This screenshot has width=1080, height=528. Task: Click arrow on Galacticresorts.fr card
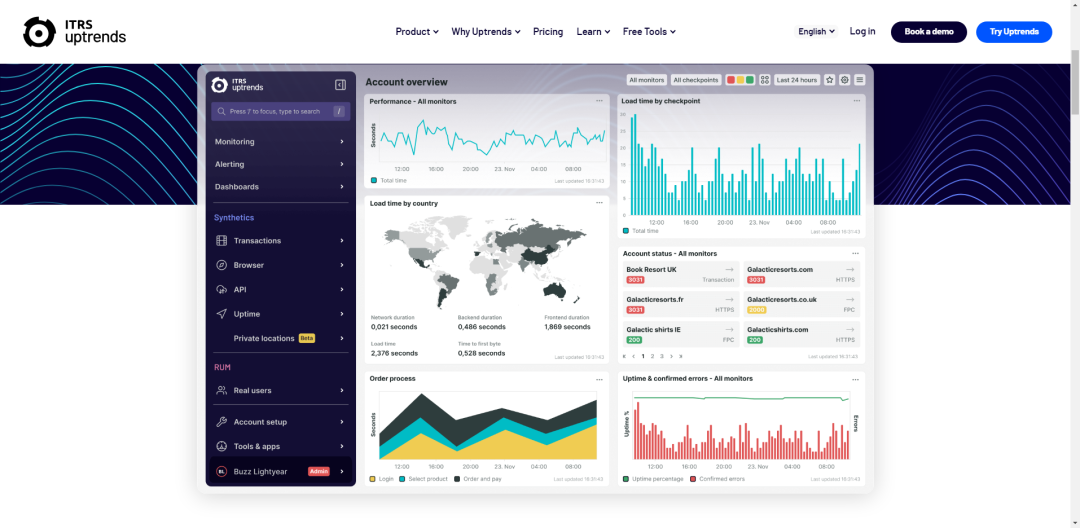pos(729,300)
